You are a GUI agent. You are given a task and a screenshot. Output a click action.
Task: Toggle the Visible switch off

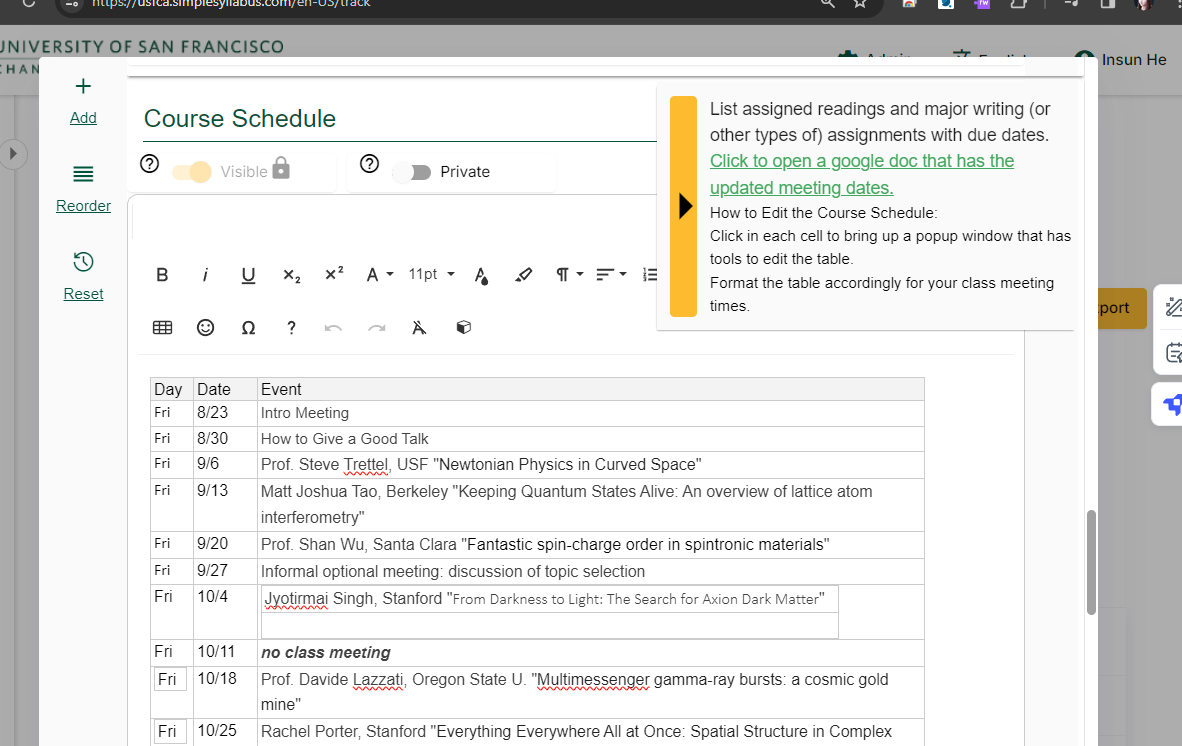[191, 172]
